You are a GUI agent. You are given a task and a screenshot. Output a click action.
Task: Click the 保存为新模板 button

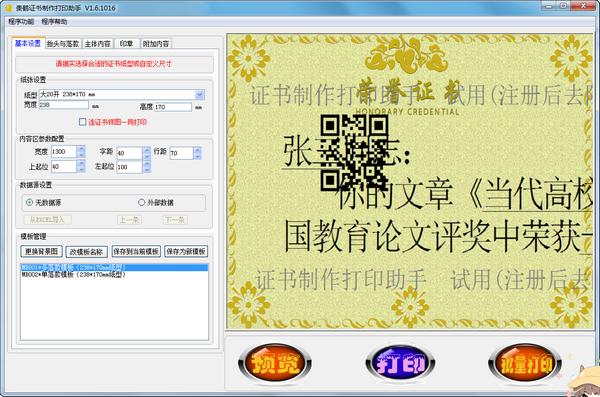pyautogui.click(x=186, y=252)
